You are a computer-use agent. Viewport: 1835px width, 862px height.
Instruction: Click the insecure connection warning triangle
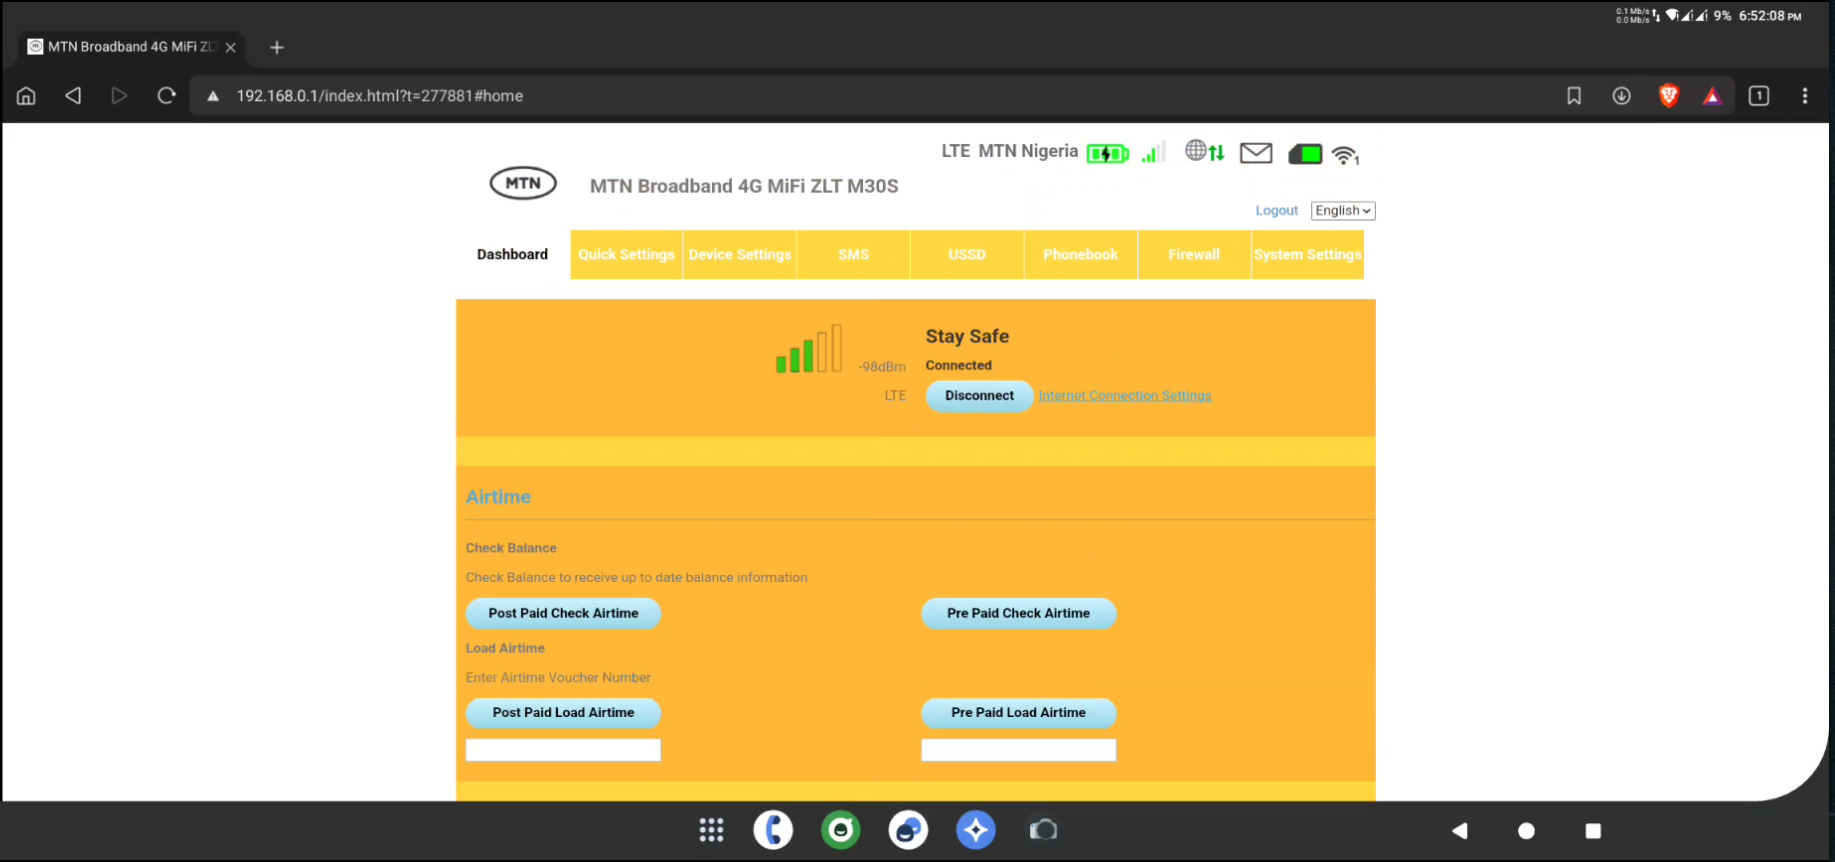(x=213, y=96)
